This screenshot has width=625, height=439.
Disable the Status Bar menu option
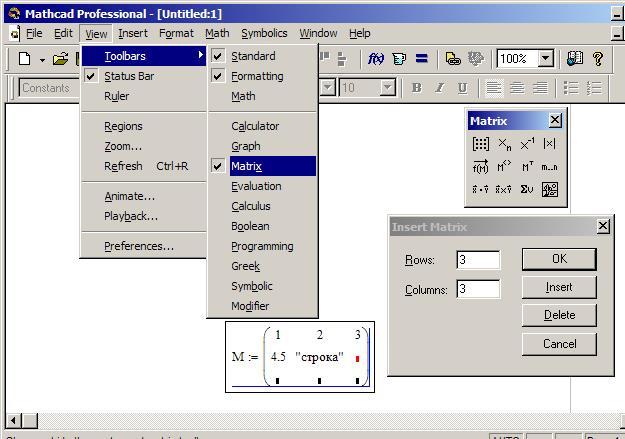click(128, 76)
